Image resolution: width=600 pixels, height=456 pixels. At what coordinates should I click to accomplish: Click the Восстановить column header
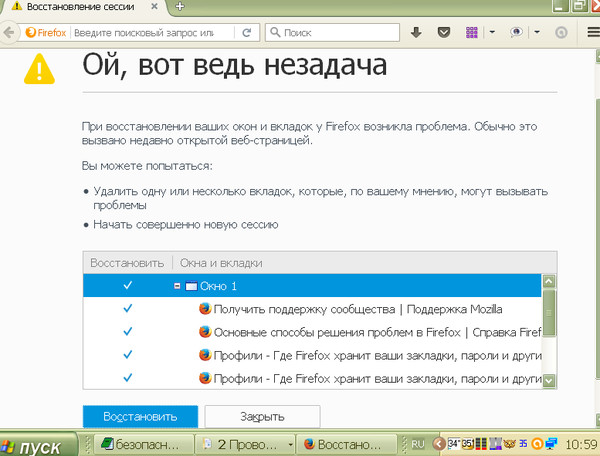pyautogui.click(x=127, y=263)
